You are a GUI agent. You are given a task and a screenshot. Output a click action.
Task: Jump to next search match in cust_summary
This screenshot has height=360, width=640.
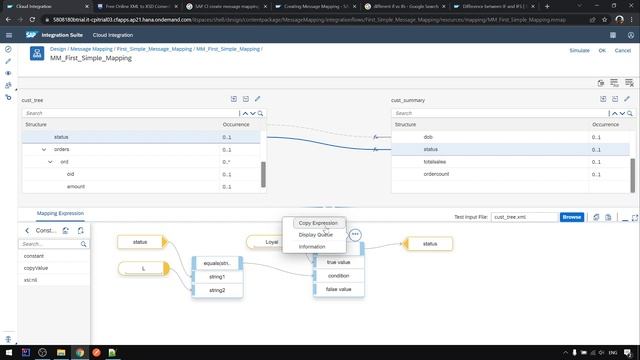(622, 113)
